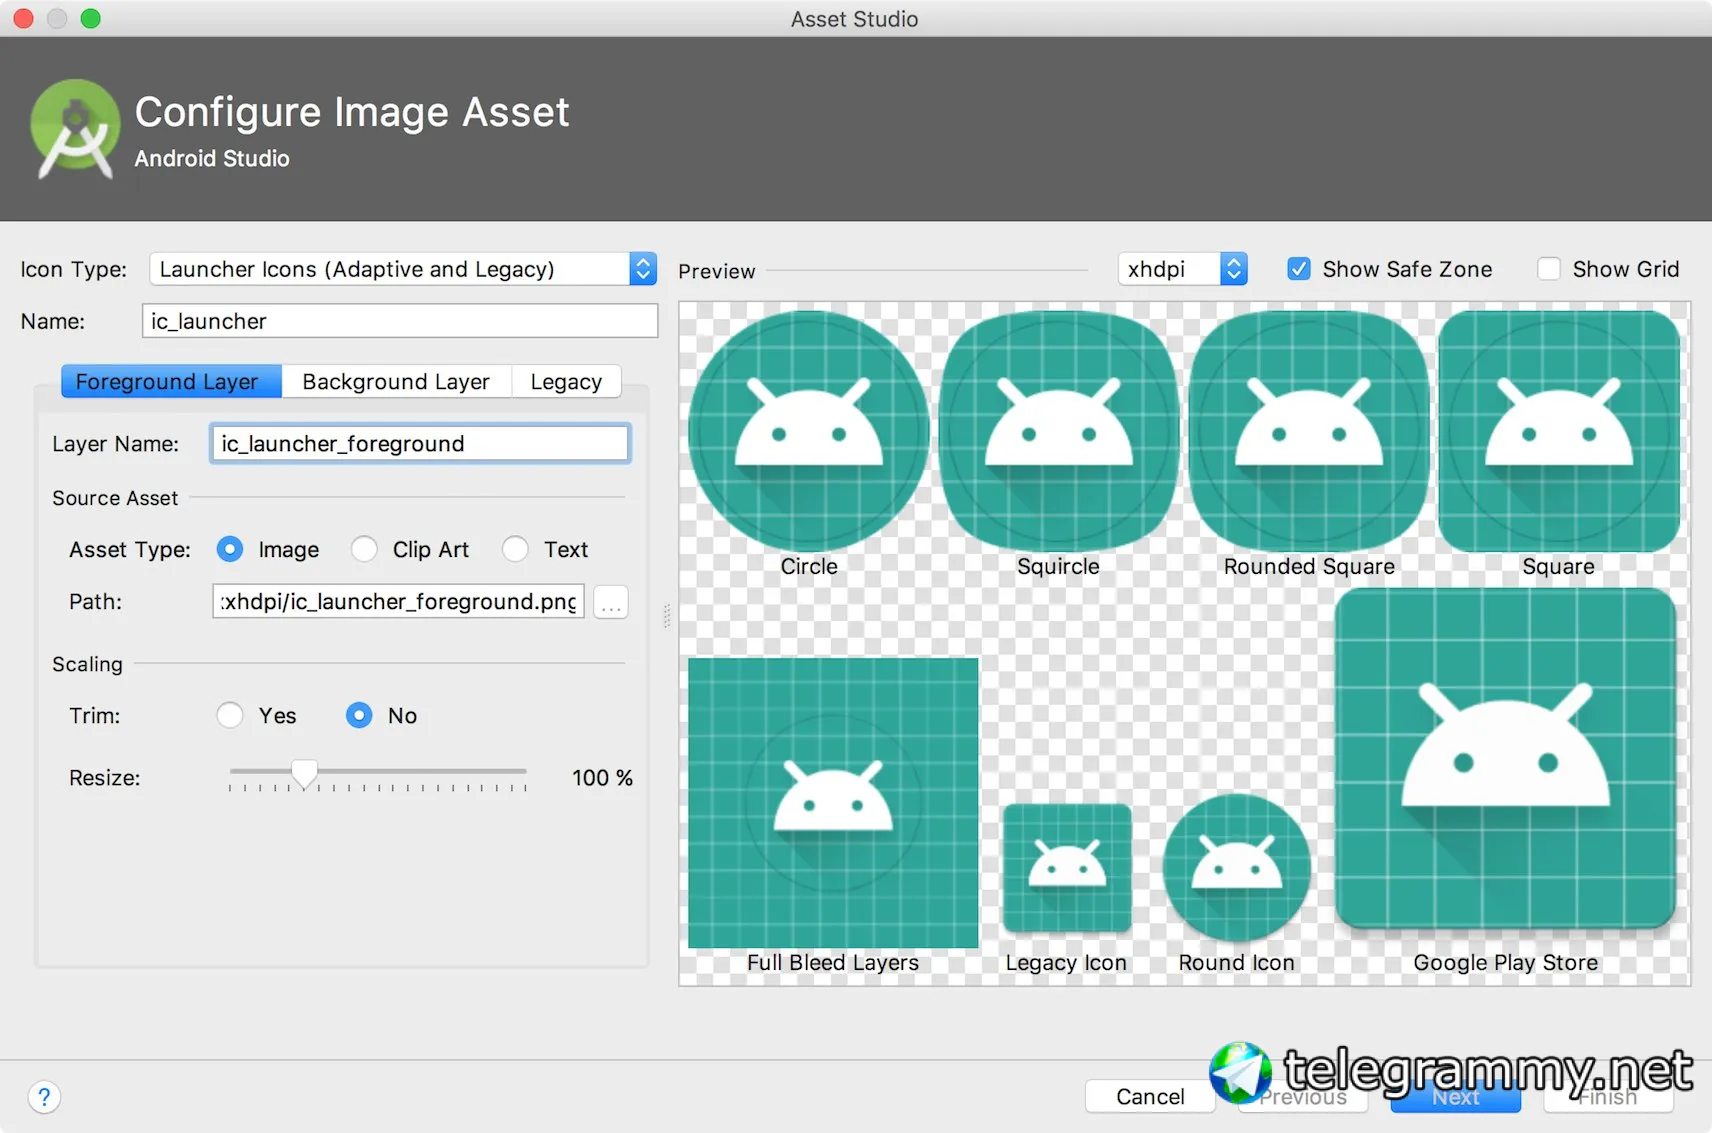The height and width of the screenshot is (1133, 1712).
Task: Click the Full Bleed Layers preview
Action: click(833, 802)
